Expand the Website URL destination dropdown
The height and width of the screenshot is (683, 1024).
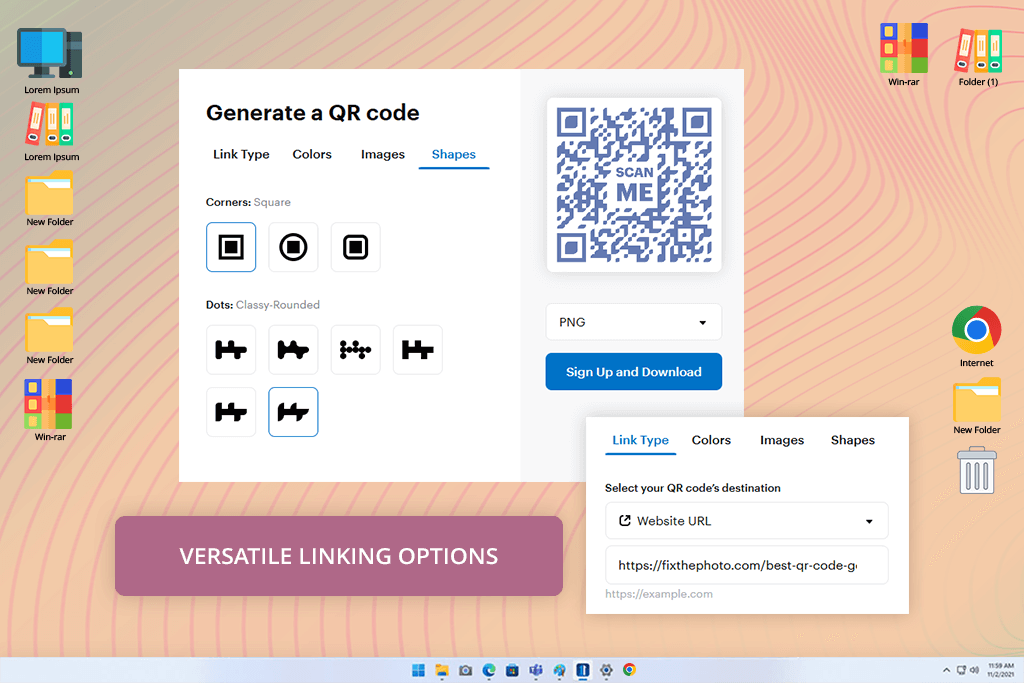pyautogui.click(x=746, y=521)
